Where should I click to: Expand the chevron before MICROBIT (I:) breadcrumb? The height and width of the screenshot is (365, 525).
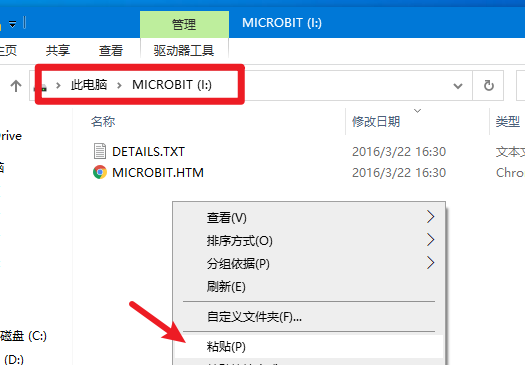pyautogui.click(x=119, y=85)
